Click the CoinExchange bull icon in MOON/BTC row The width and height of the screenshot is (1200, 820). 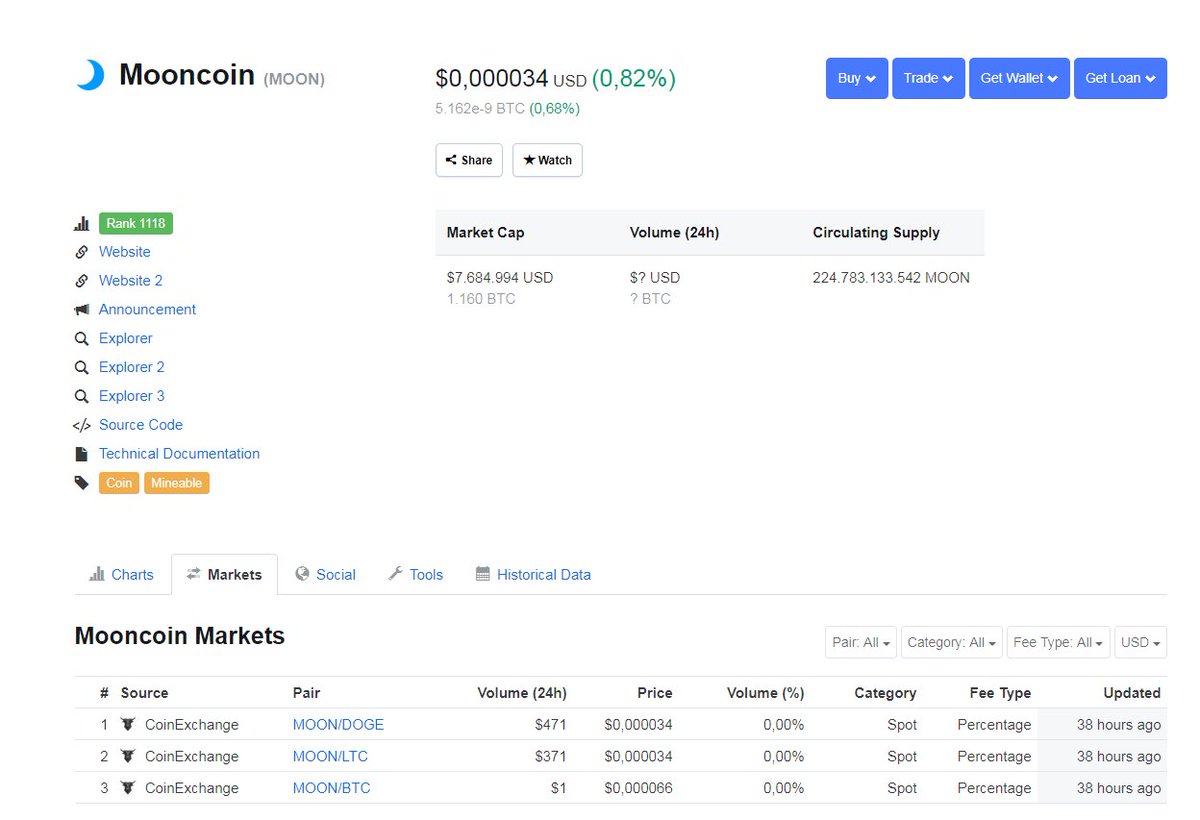(128, 788)
